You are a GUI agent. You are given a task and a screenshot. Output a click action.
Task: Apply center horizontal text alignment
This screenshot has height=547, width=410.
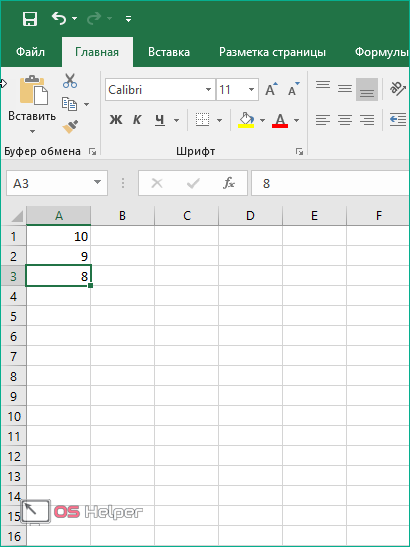tap(345, 120)
